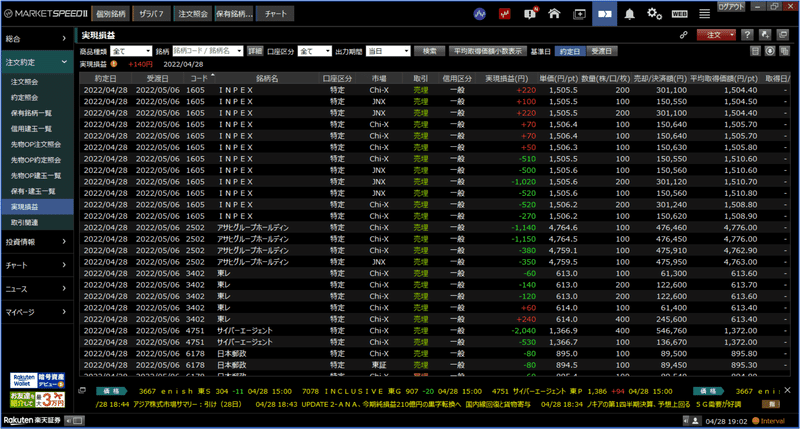
Task: Open alerts via the bell icon
Action: [630, 14]
